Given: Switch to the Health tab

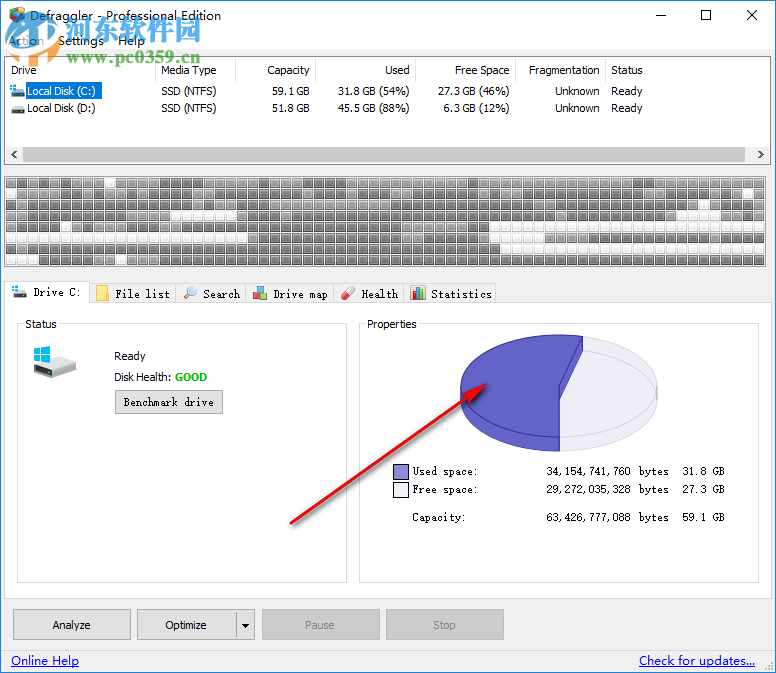Looking at the screenshot, I should click(x=369, y=294).
